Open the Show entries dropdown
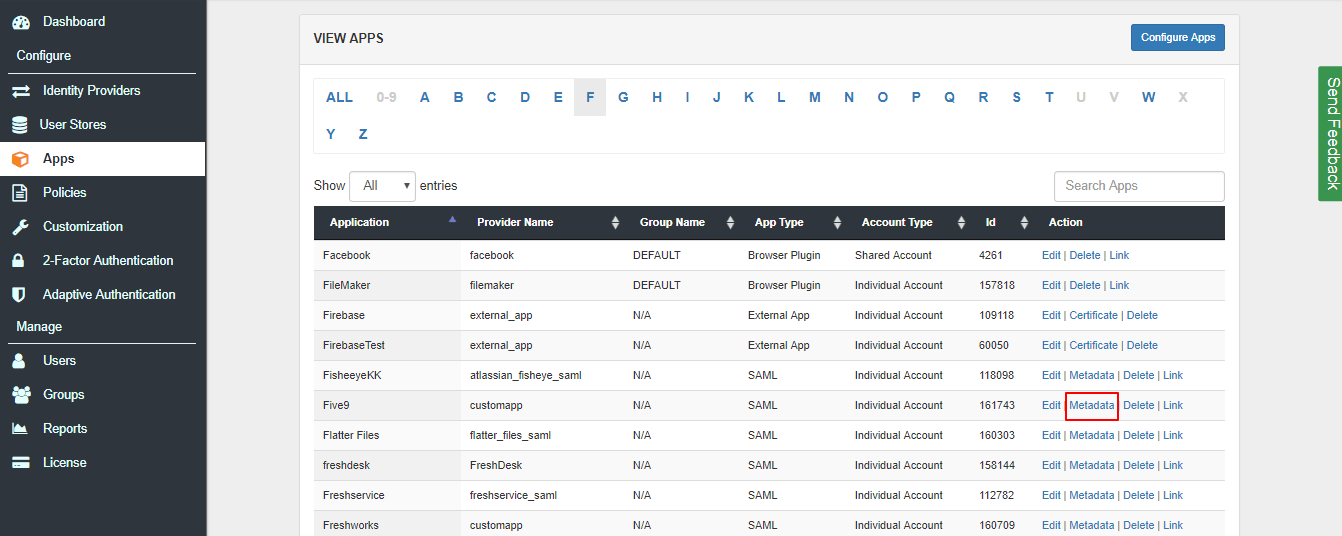 [x=382, y=186]
